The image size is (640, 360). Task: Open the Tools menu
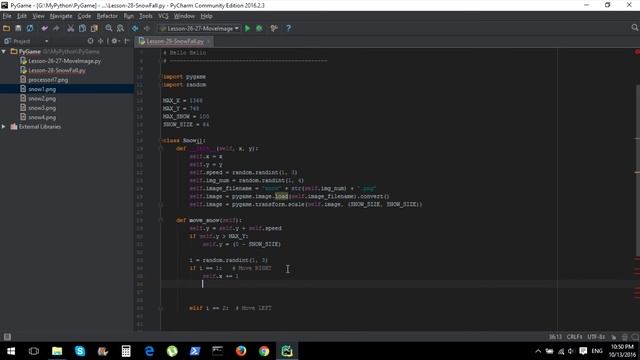(x=146, y=16)
